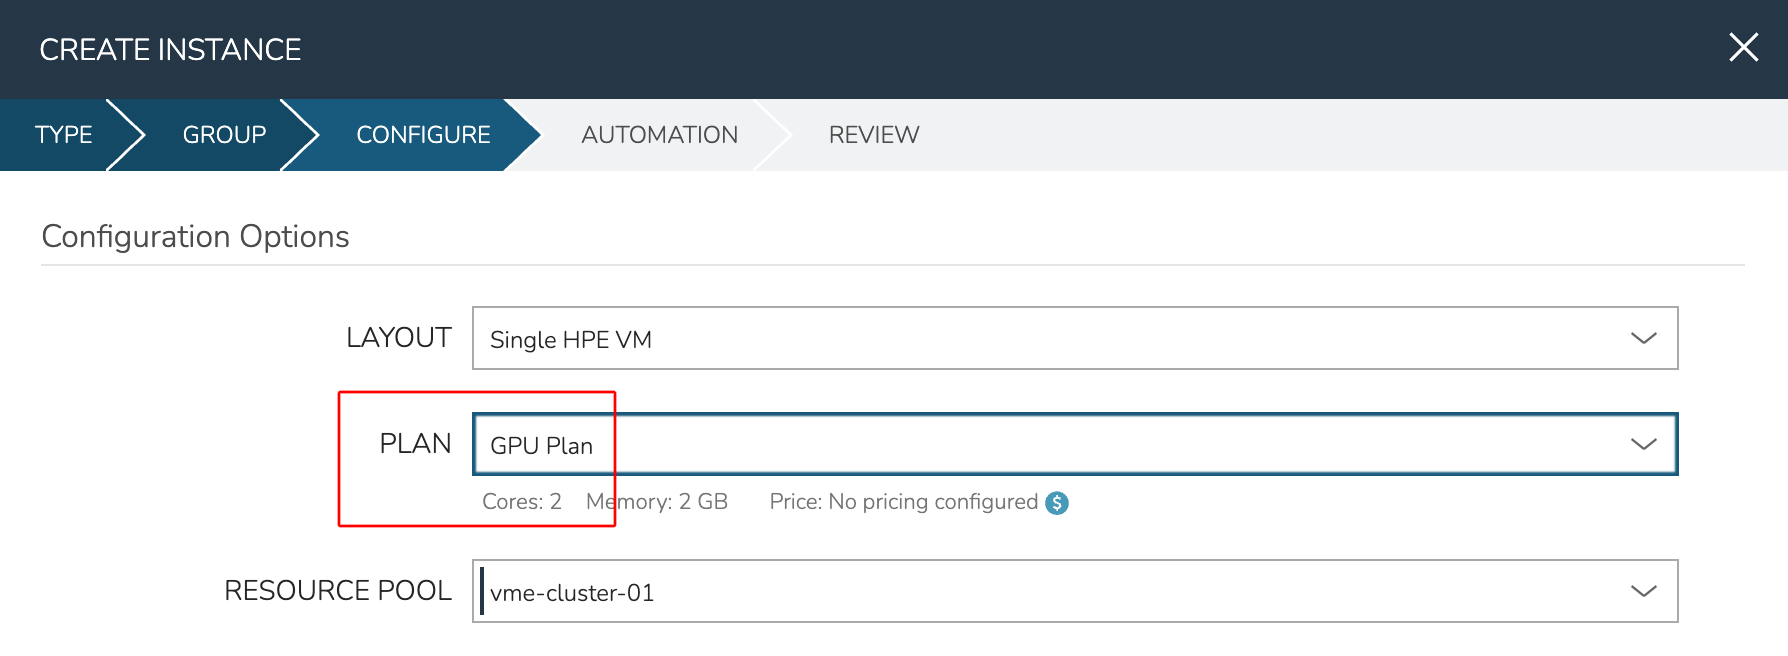This screenshot has width=1788, height=656.
Task: Select the CONFIGURE wizard step
Action: (423, 135)
